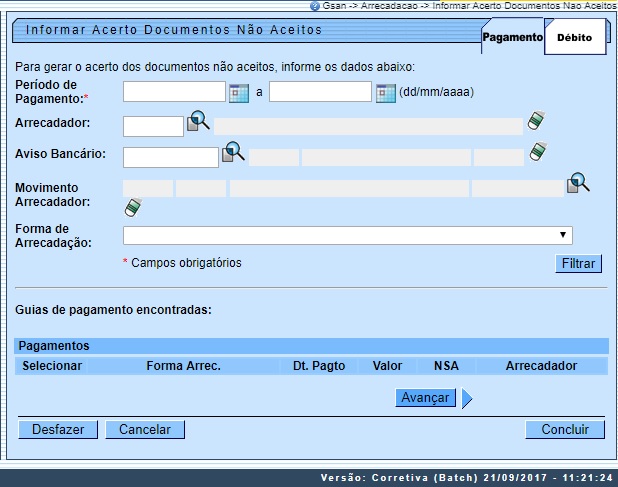Click the Arrecadador search magnifier icon
This screenshot has height=487, width=618.
pyautogui.click(x=198, y=122)
